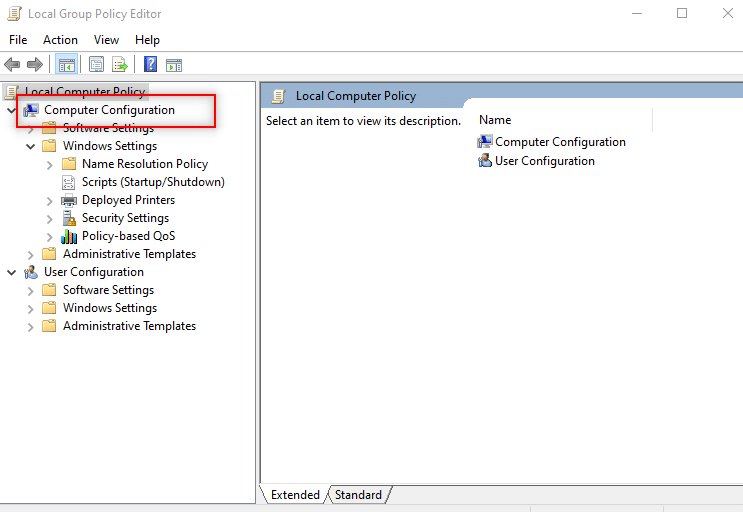Screen dimensions: 743x512
Task: Select the Deployed Printers label
Action: (x=128, y=200)
